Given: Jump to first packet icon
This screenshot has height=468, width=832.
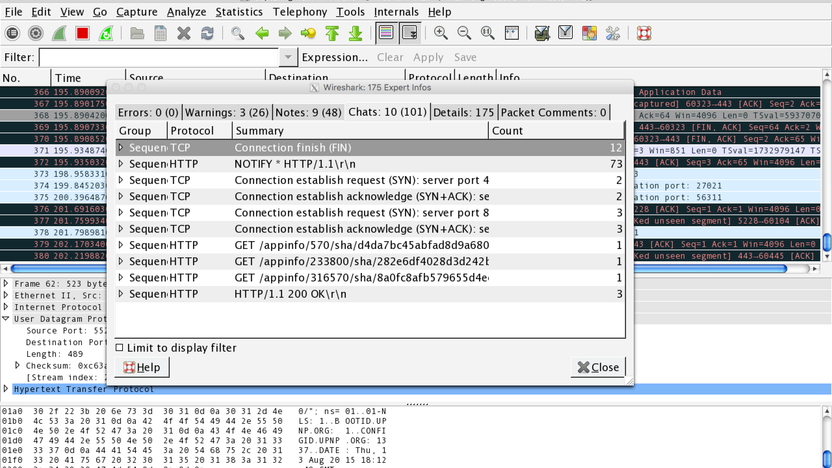Looking at the screenshot, I should point(332,33).
